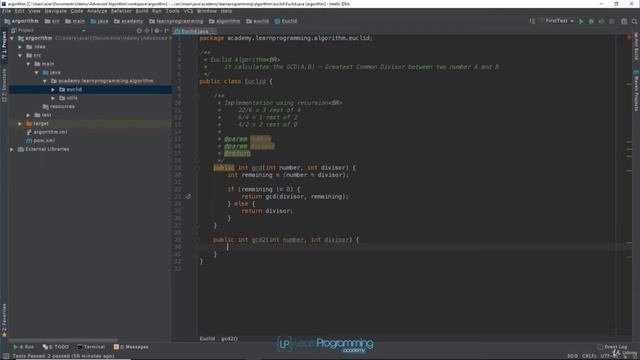Click the disabled Stop icon in toolbar
This screenshot has width=640, height=360.
point(611,21)
